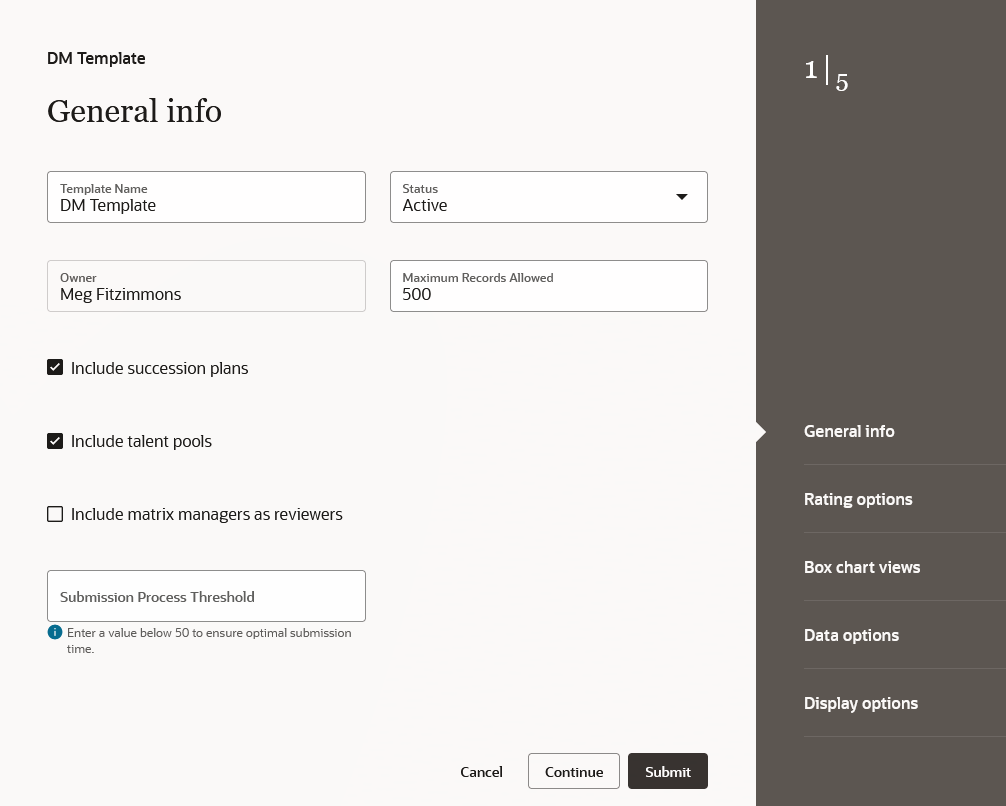Change Maximum Records Allowed value
This screenshot has height=806, width=1006.
tap(549, 286)
